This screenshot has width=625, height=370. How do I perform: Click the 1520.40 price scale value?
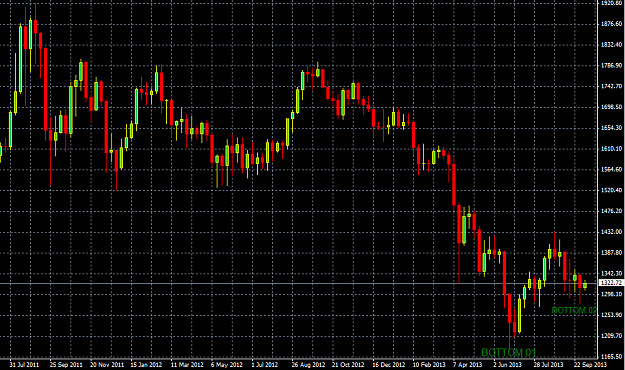click(x=611, y=190)
